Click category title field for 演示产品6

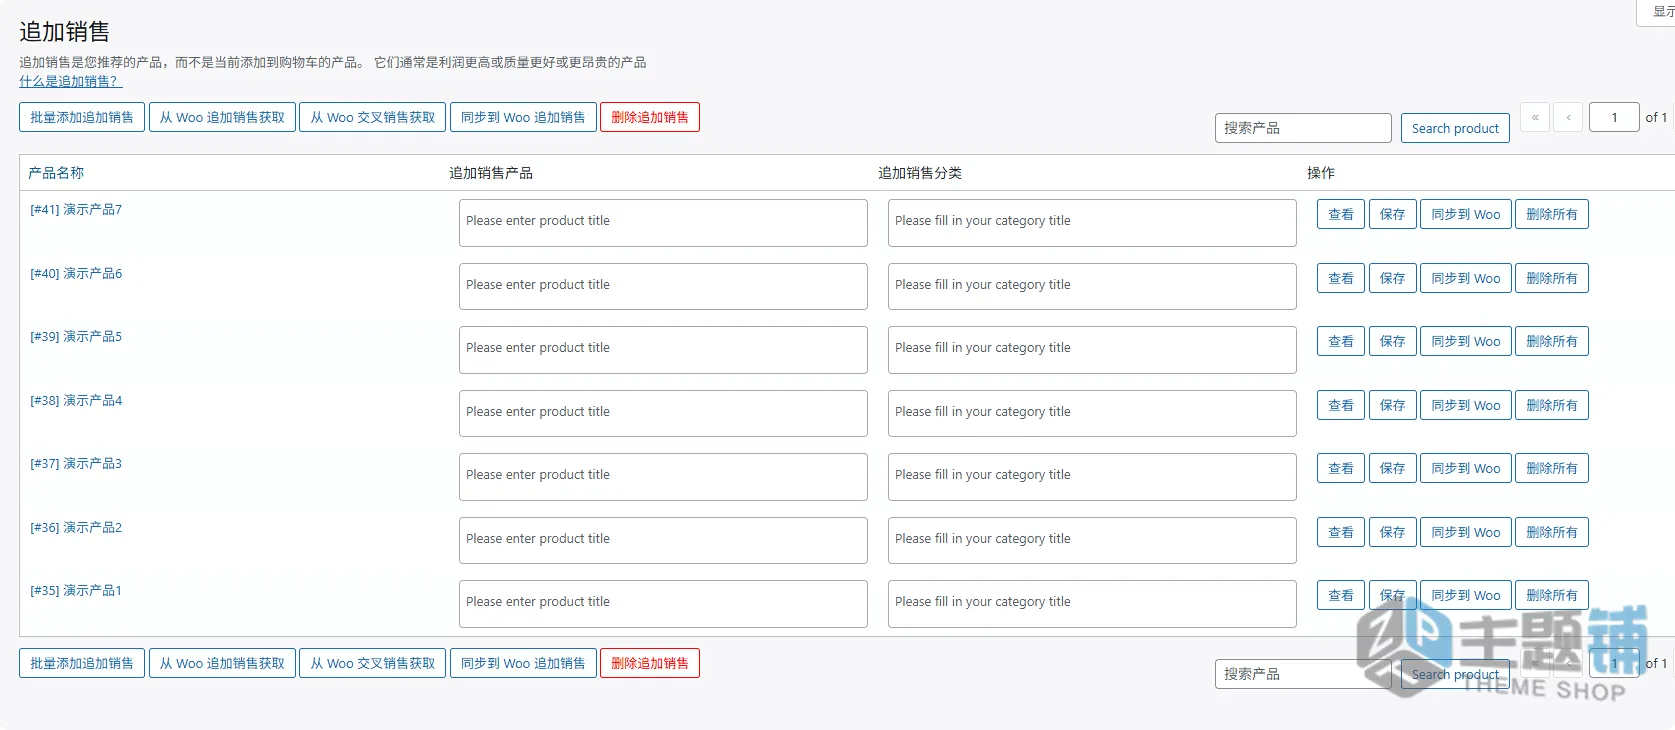(1092, 286)
